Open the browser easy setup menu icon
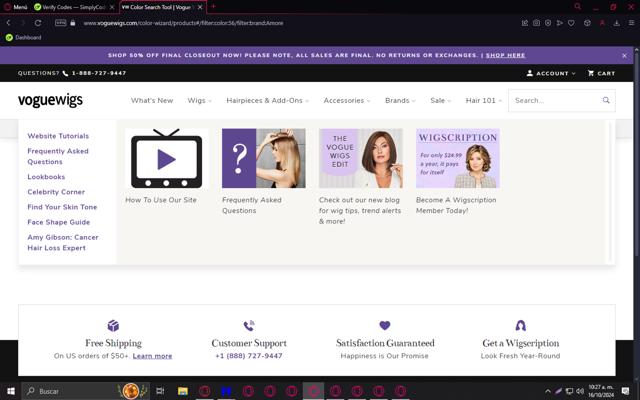Screen dimensions: 640x400 coord(631,23)
